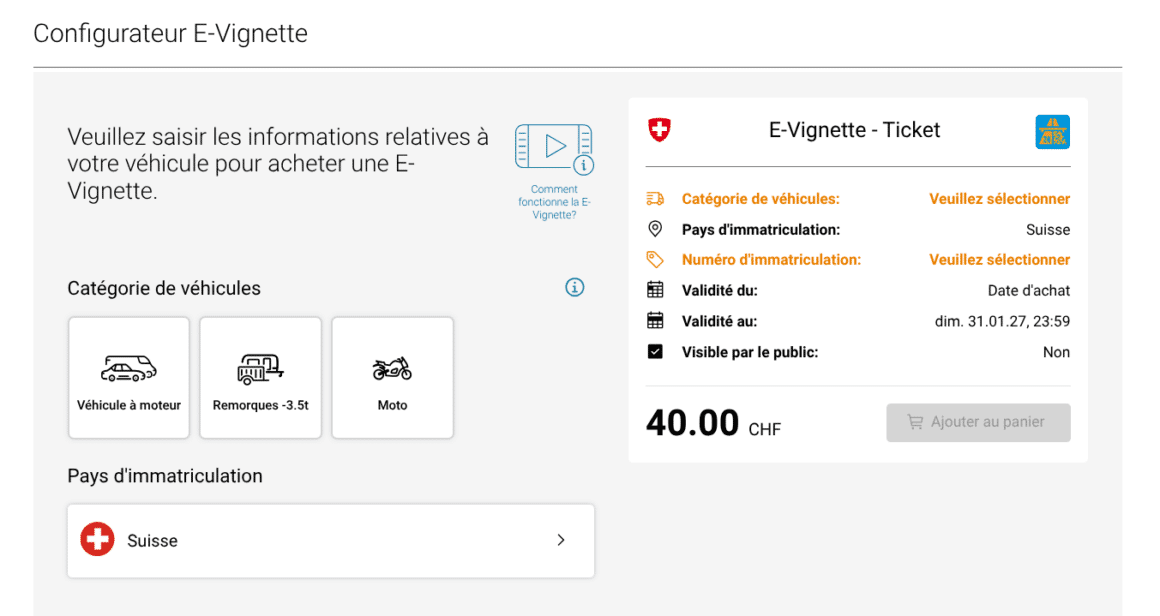Choose Moto as the vehicle category

click(392, 378)
